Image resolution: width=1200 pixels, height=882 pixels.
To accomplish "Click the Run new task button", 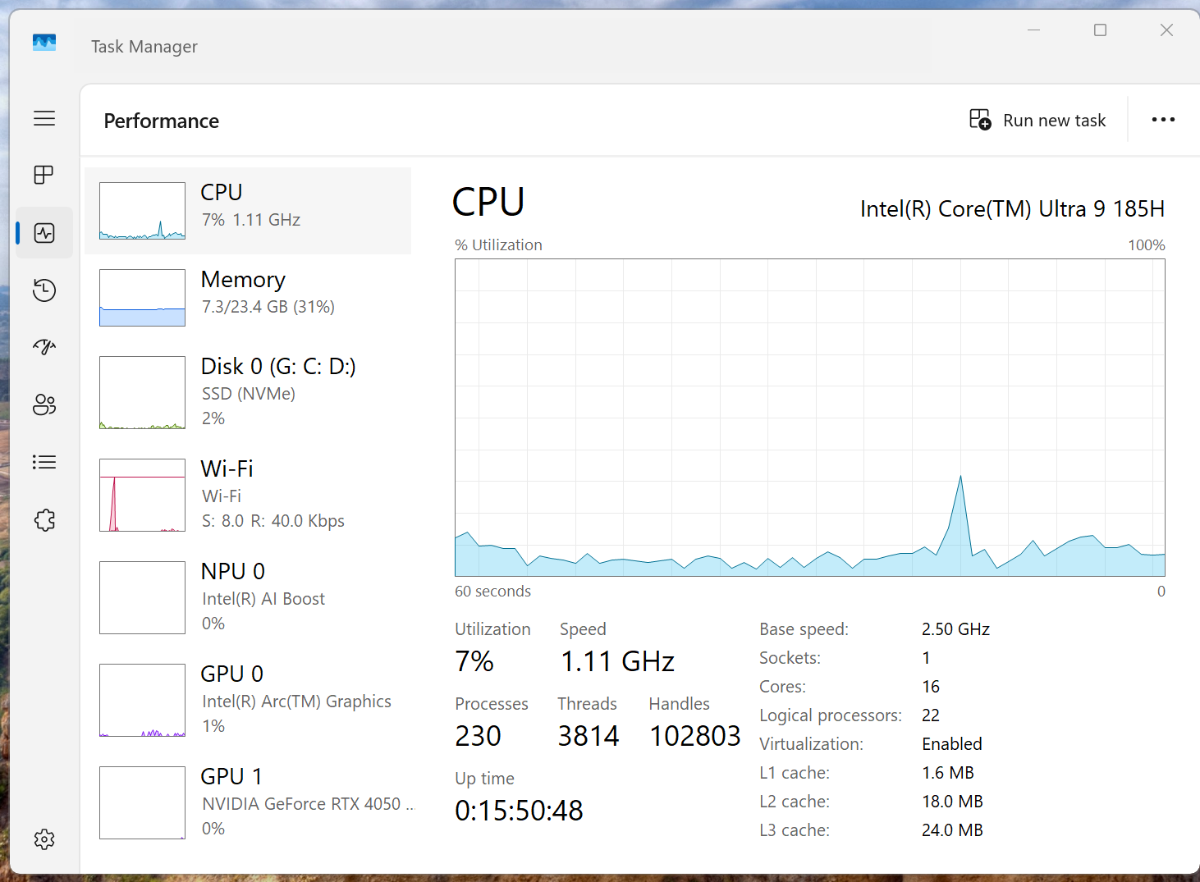I will [x=1038, y=120].
